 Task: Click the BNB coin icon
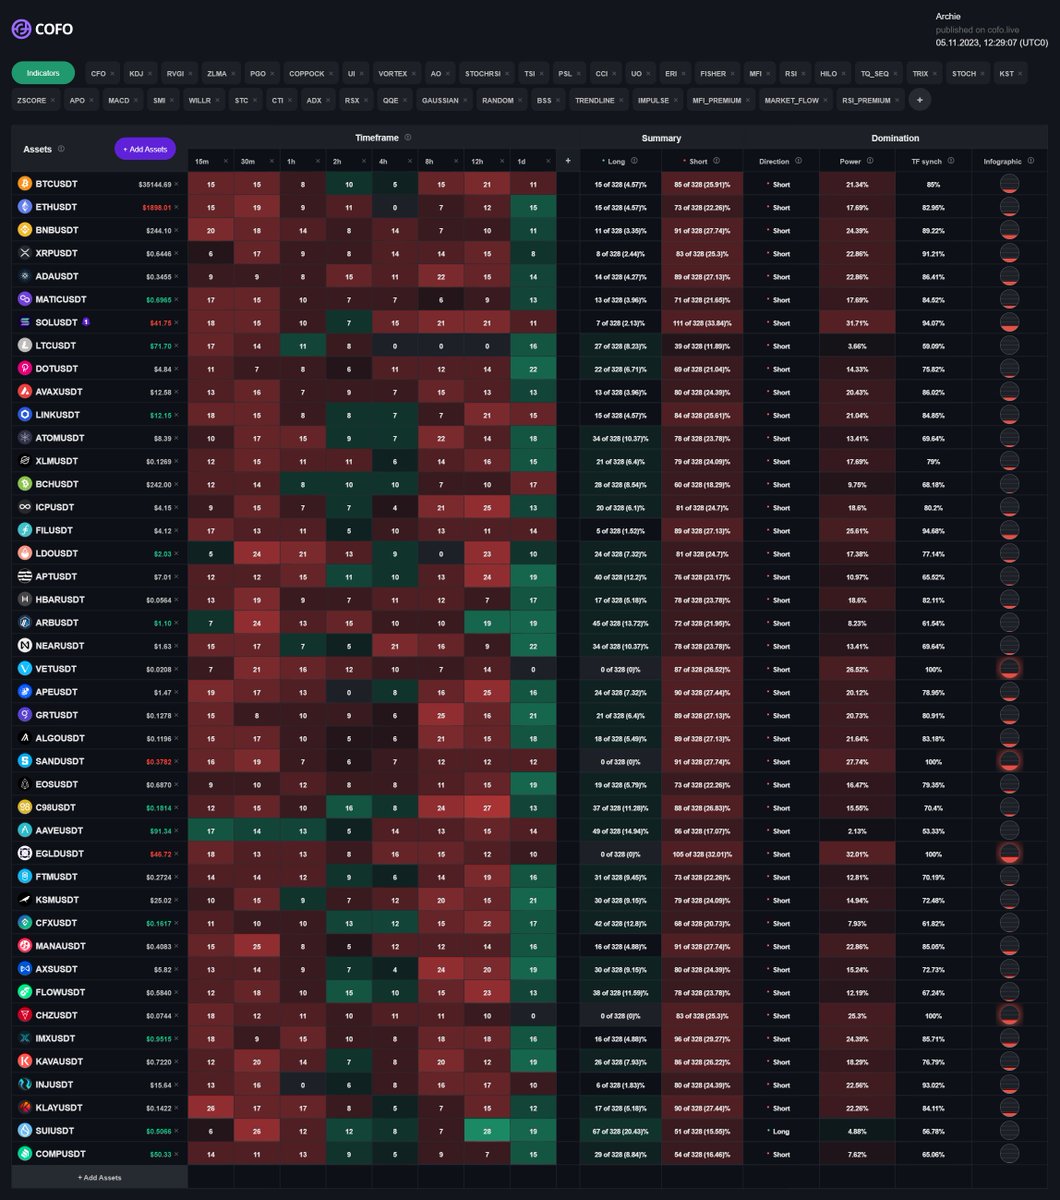25,230
